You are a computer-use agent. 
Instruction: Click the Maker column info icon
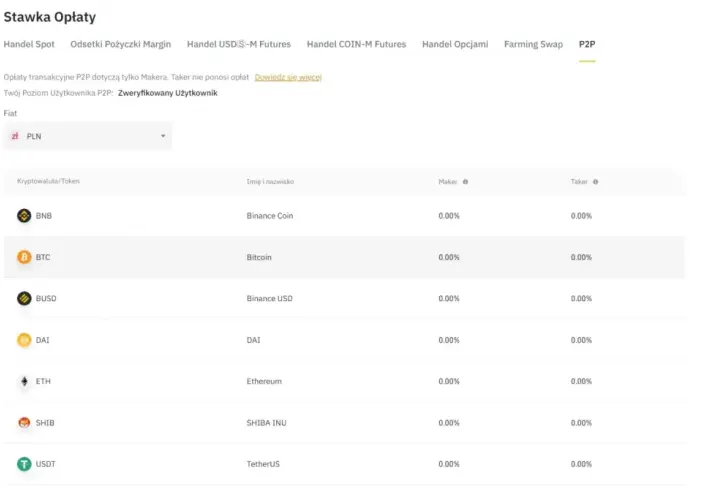pos(465,182)
